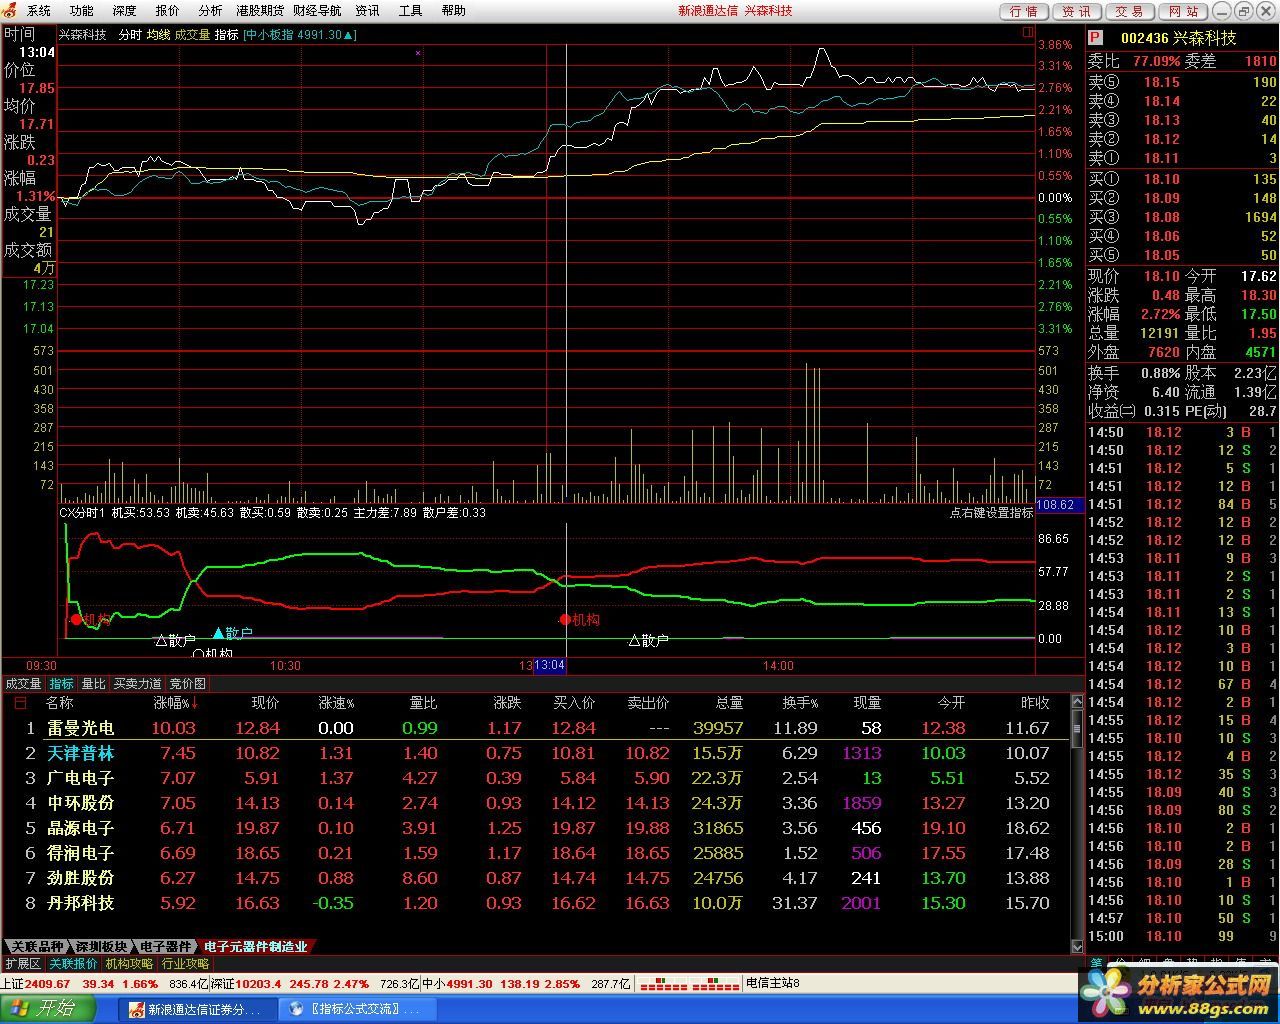Click the 交易 trading button
The image size is (1280, 1024).
pos(1130,11)
